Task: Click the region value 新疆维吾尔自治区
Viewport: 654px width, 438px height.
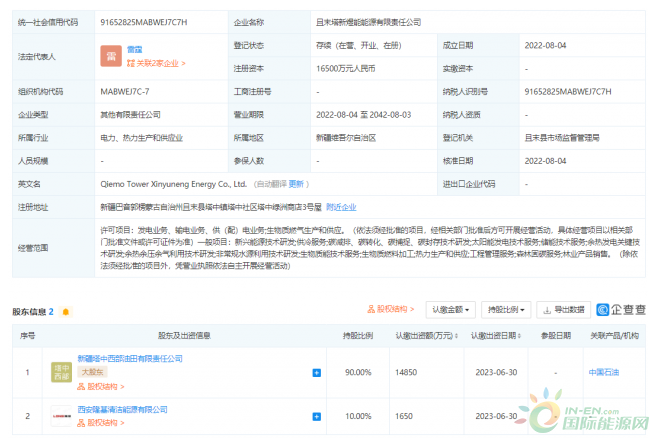Action: coord(346,138)
